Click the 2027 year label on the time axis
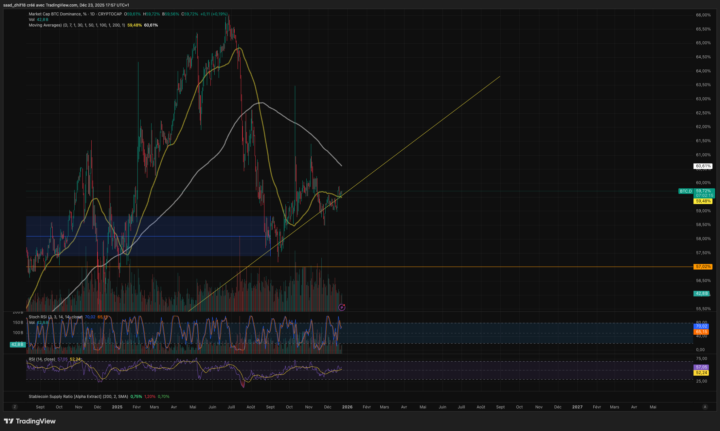 [x=577, y=407]
